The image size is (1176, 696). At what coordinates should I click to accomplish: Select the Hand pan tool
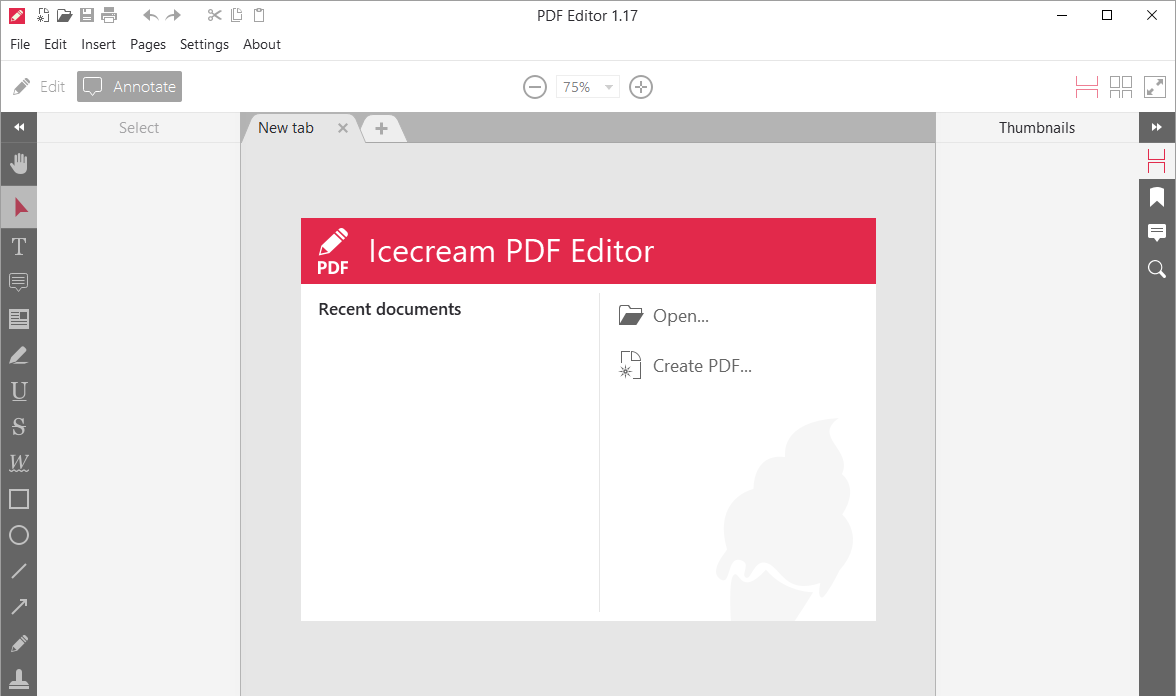19,164
